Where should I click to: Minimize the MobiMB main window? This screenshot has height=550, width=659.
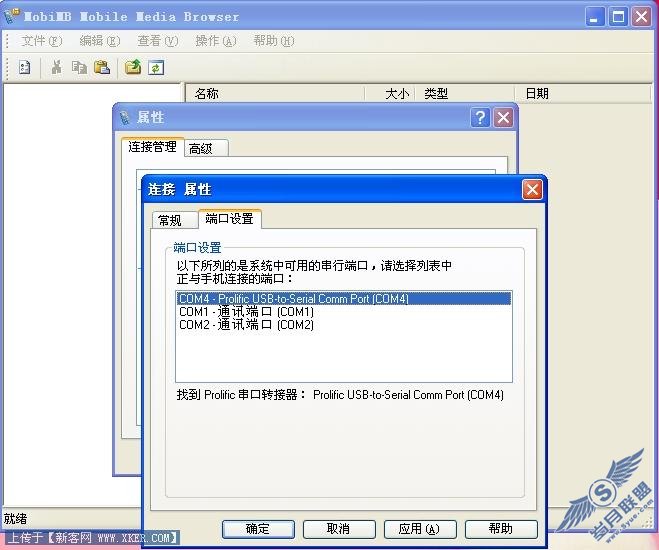595,17
